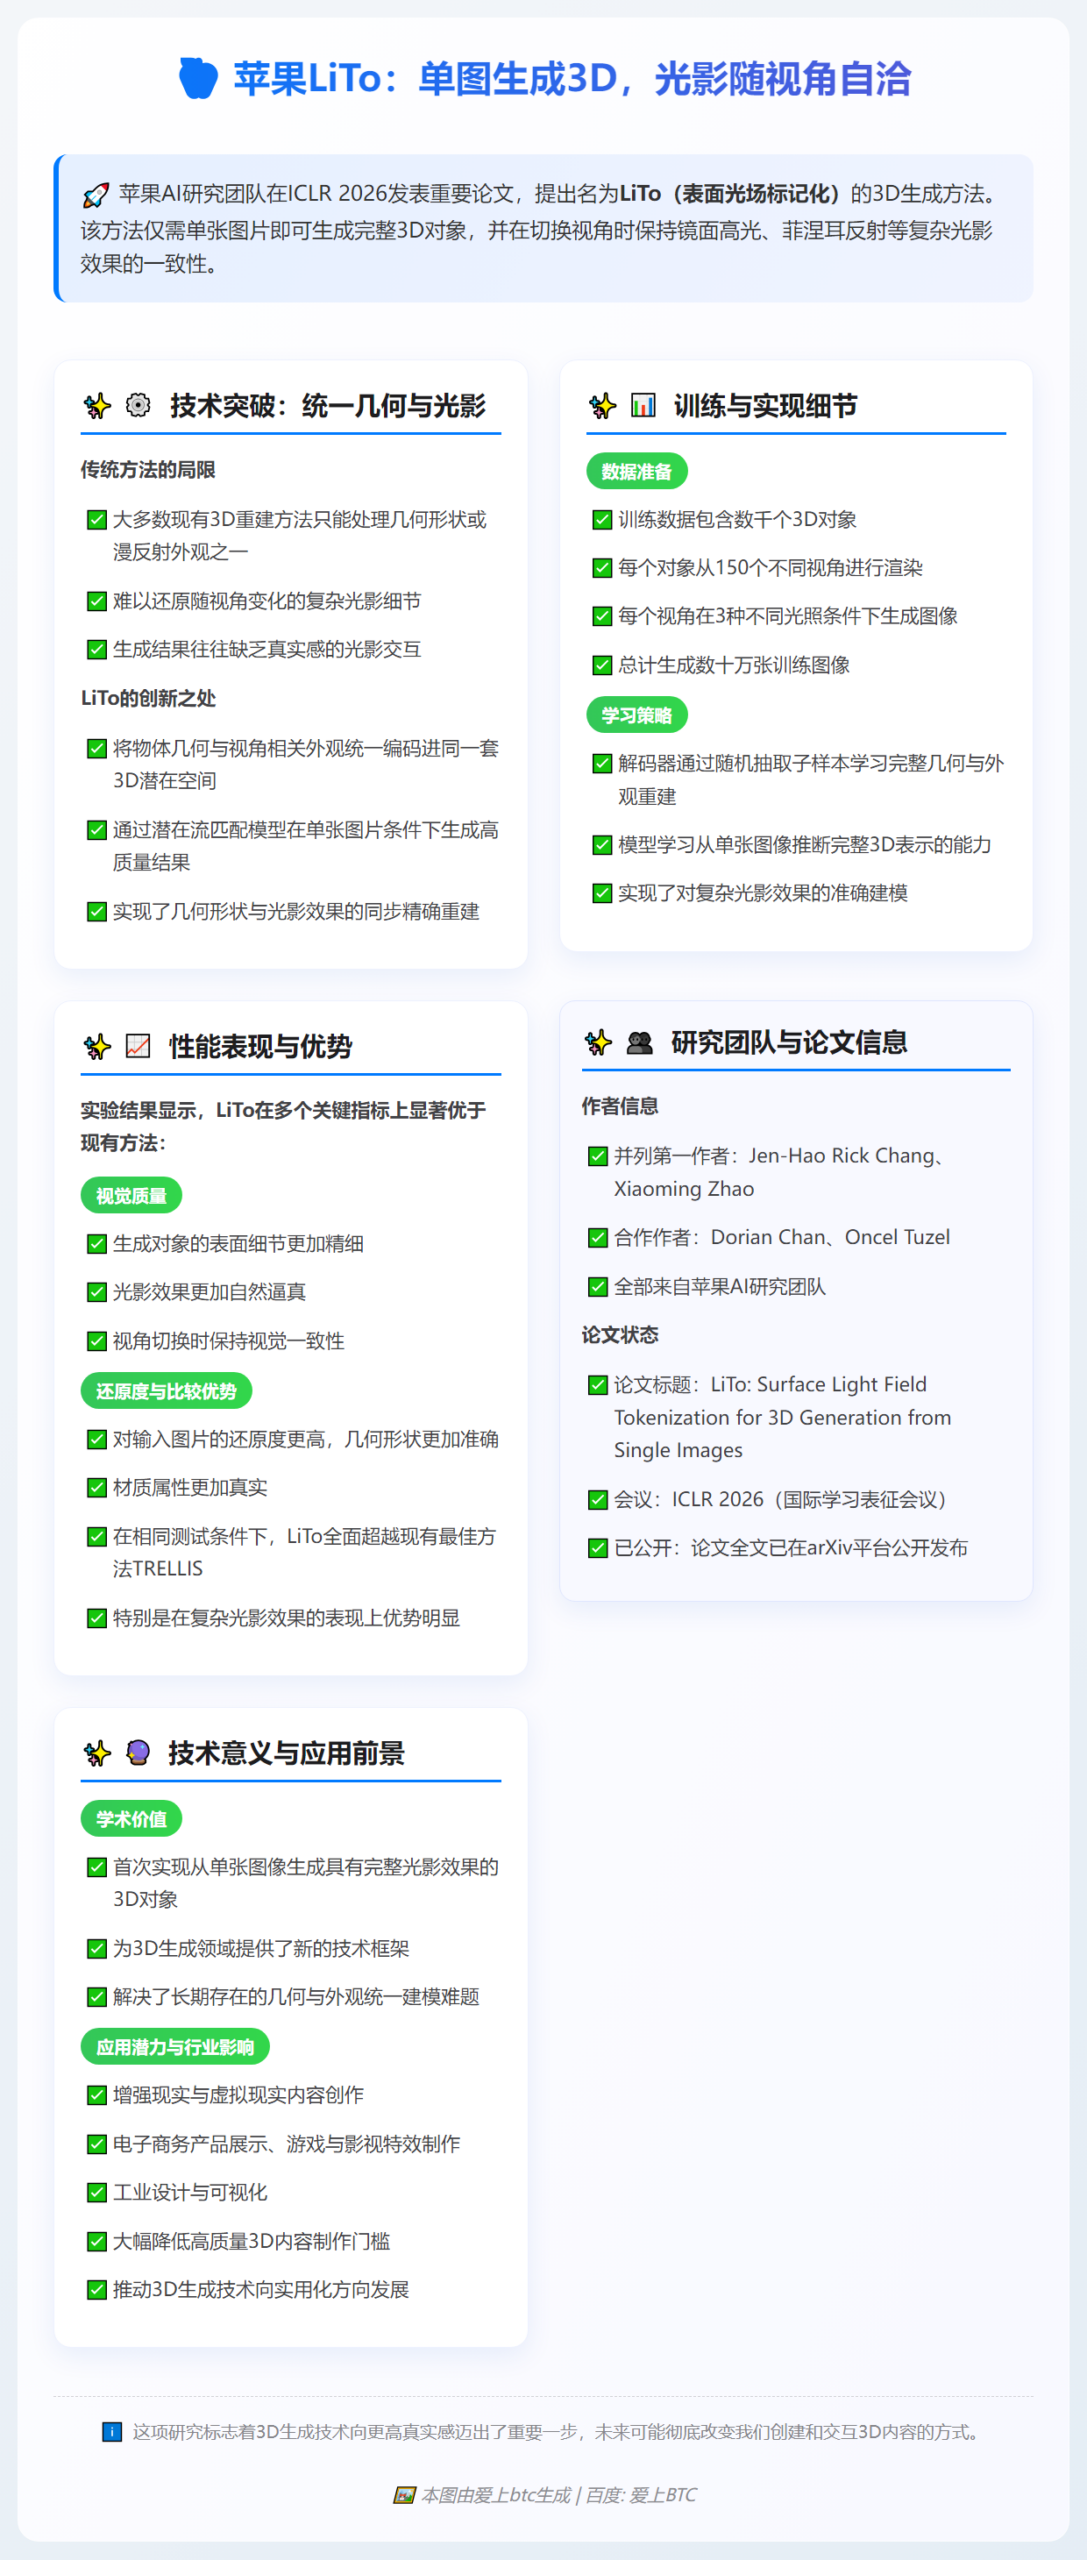Click the text 已公开：论文全文已在arXiv平台公开发布
Screen dimensions: 1087x2560
click(x=791, y=1548)
